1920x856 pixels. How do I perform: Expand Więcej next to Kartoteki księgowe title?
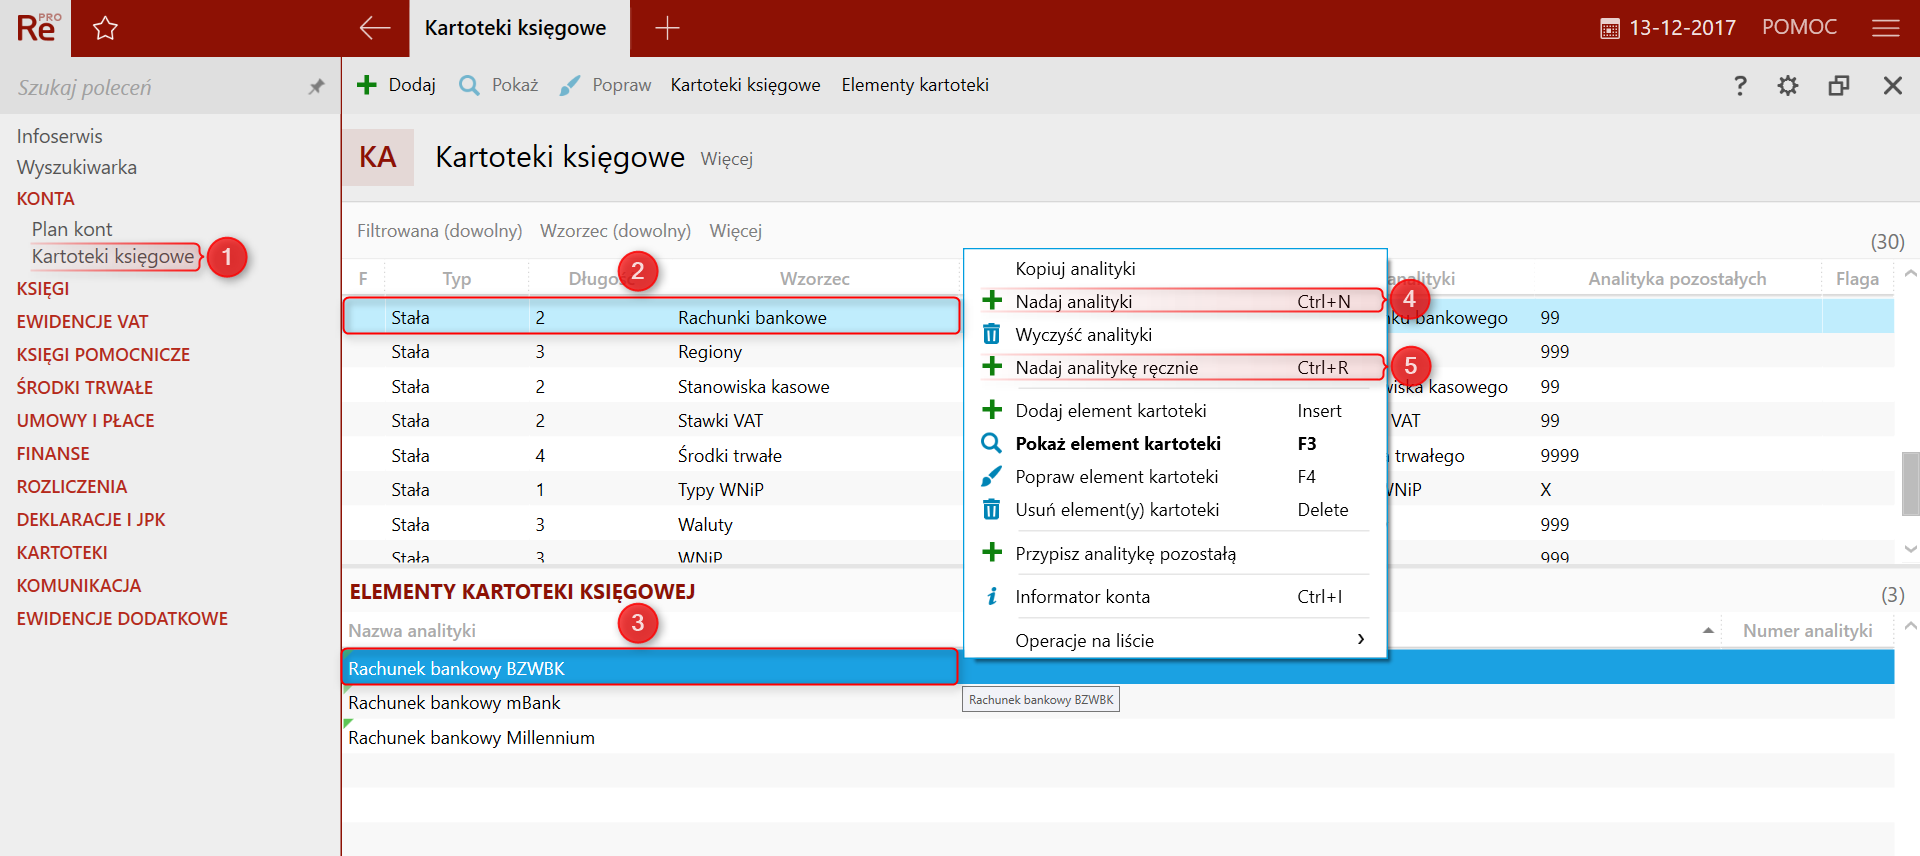pos(726,159)
